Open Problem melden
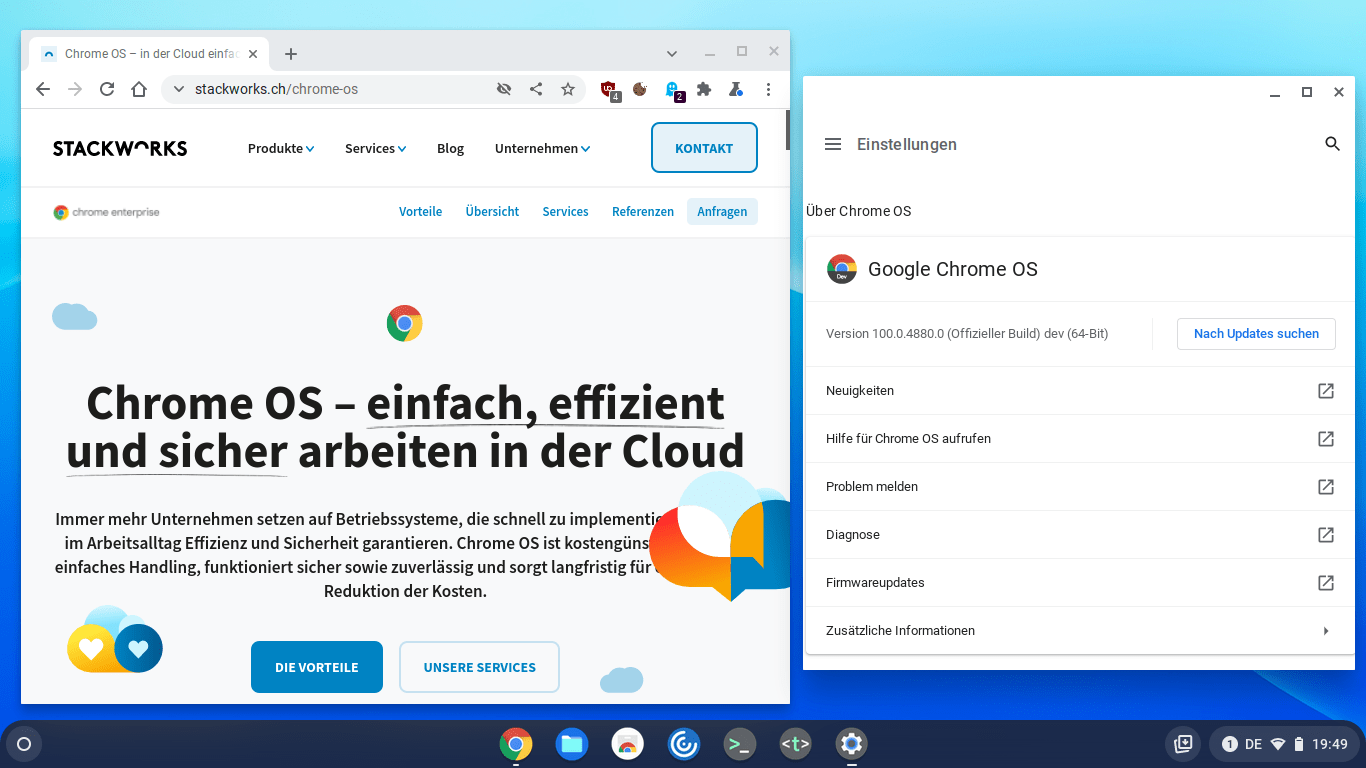The width and height of the screenshot is (1366, 768). point(1080,487)
